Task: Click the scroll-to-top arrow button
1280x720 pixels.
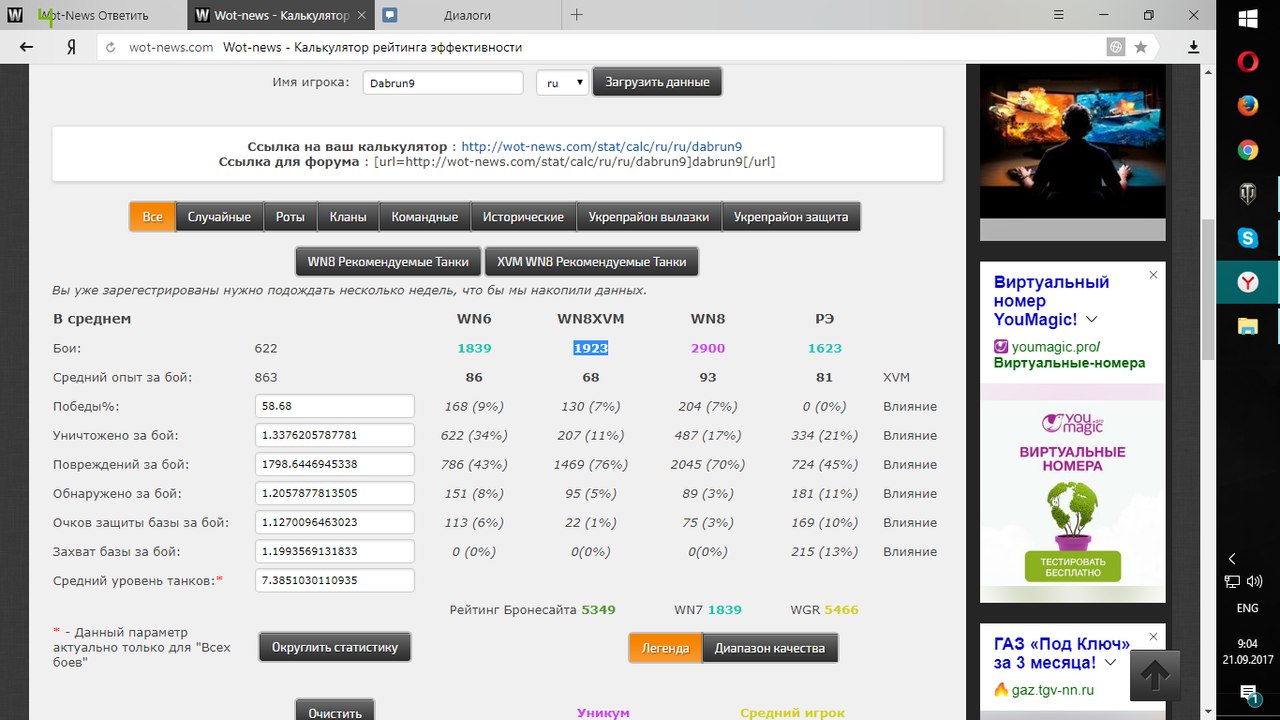Action: (x=1155, y=676)
